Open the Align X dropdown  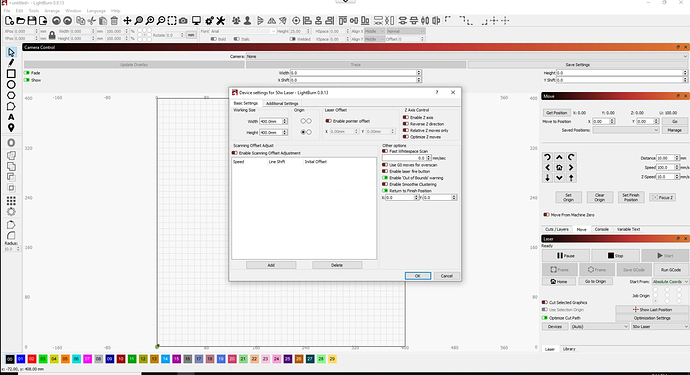point(374,31)
